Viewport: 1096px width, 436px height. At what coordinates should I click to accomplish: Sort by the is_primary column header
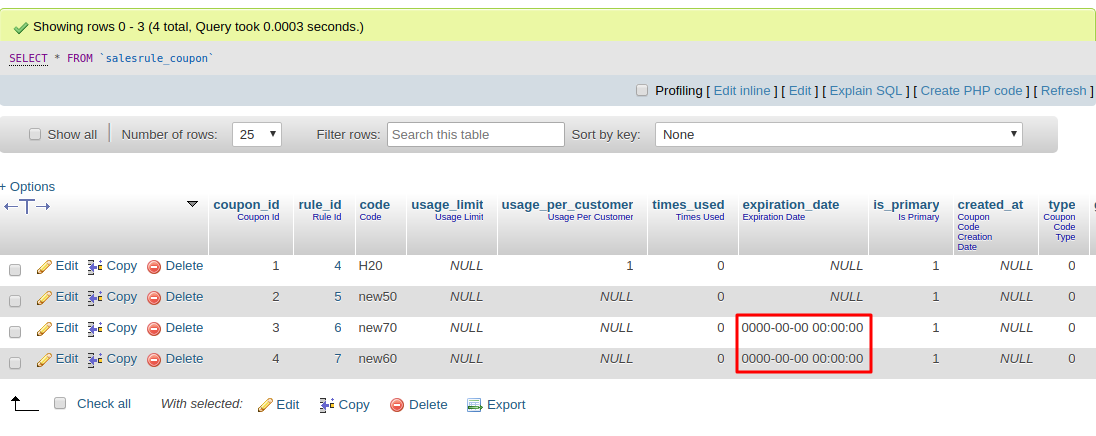[x=906, y=205]
